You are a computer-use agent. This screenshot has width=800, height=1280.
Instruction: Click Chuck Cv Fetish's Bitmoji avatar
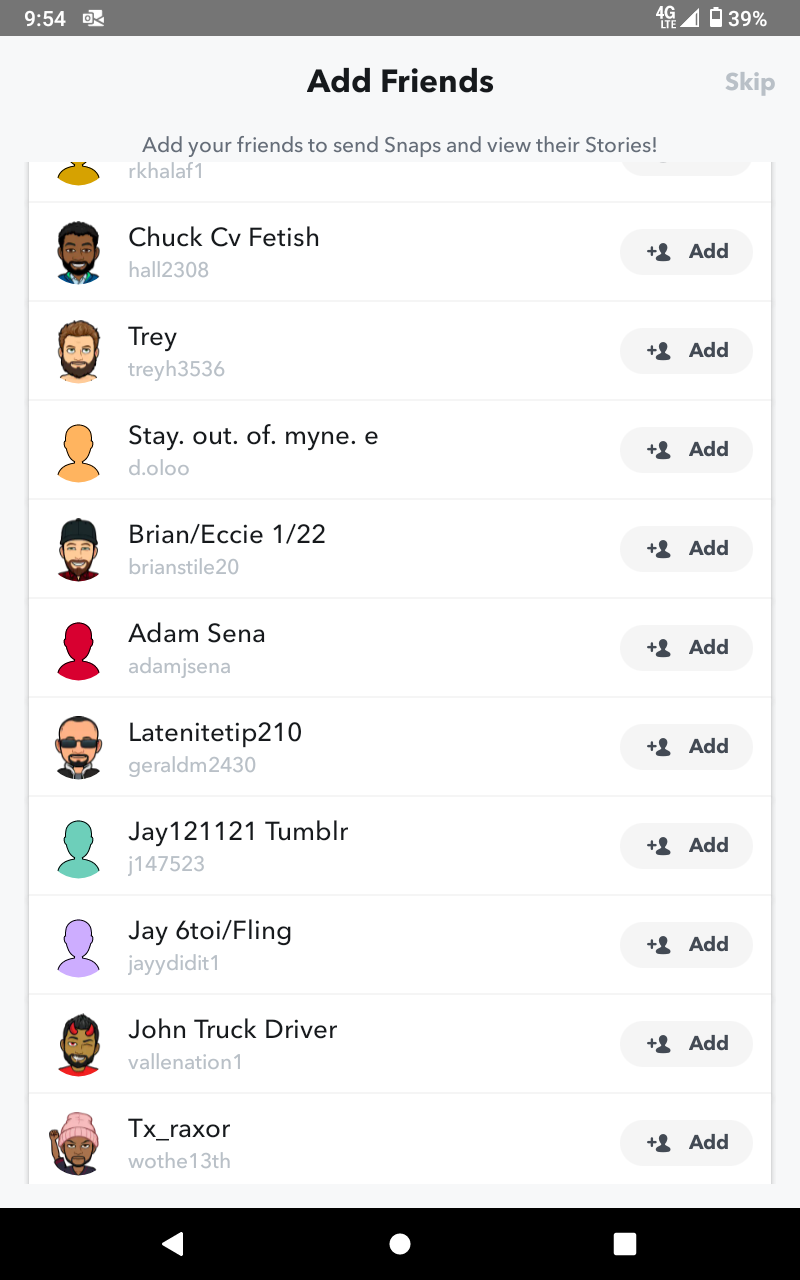[x=78, y=252]
